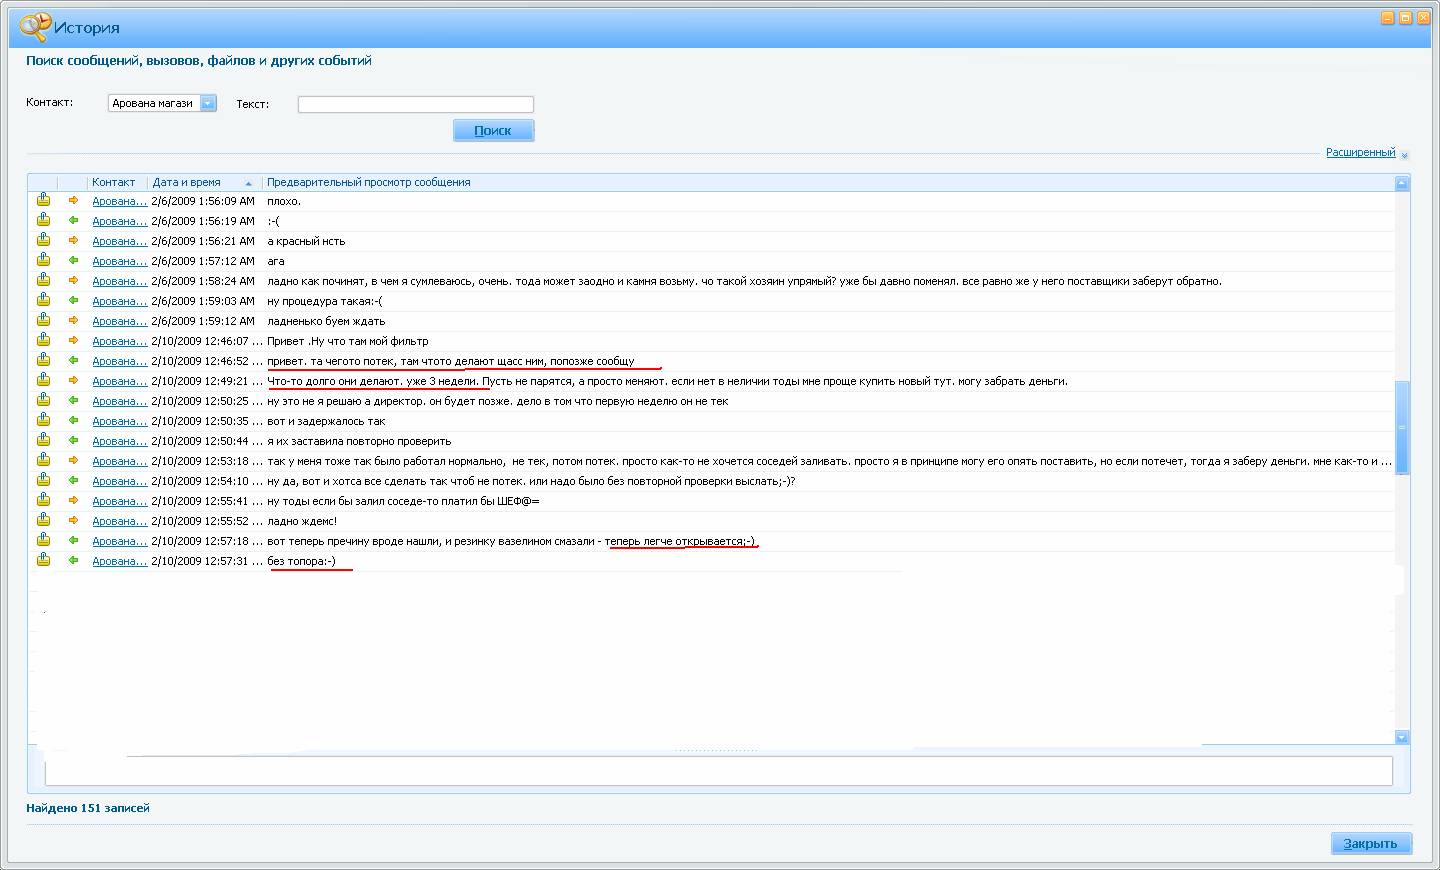Click the История magnifier icon in title bar
The width and height of the screenshot is (1440, 870).
[34, 27]
